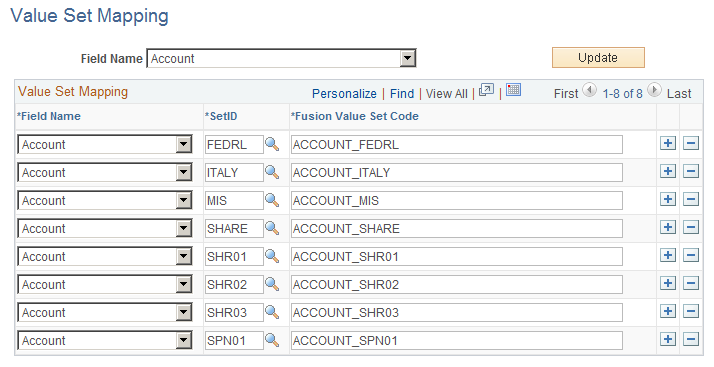Image resolution: width=714 pixels, height=367 pixels.
Task: Open SetID lookup for SHR02 row
Action: coord(272,284)
